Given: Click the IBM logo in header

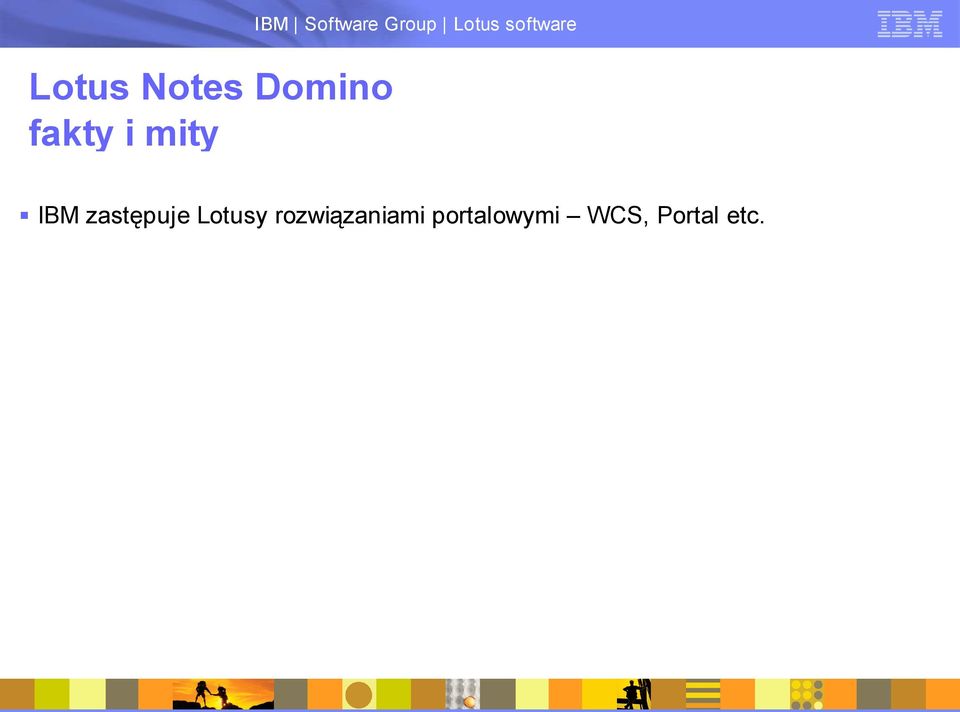Looking at the screenshot, I should (910, 24).
